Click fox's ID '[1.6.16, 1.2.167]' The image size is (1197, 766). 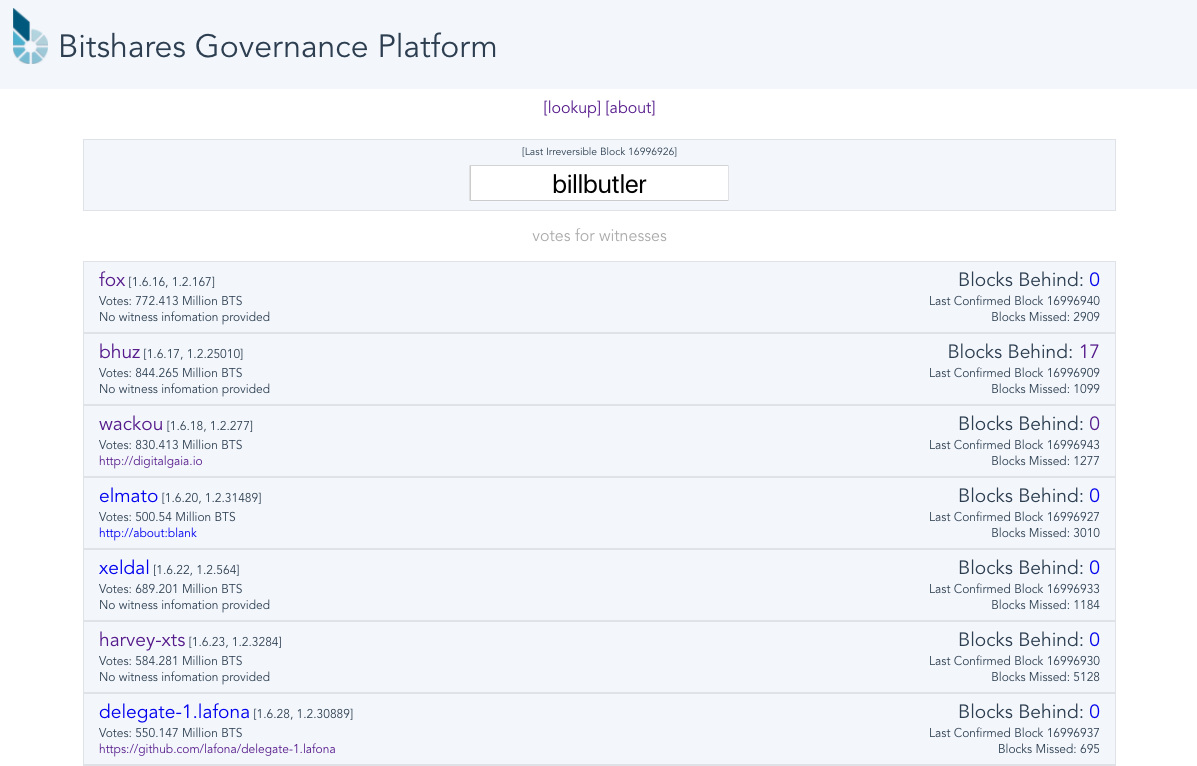[x=172, y=282]
